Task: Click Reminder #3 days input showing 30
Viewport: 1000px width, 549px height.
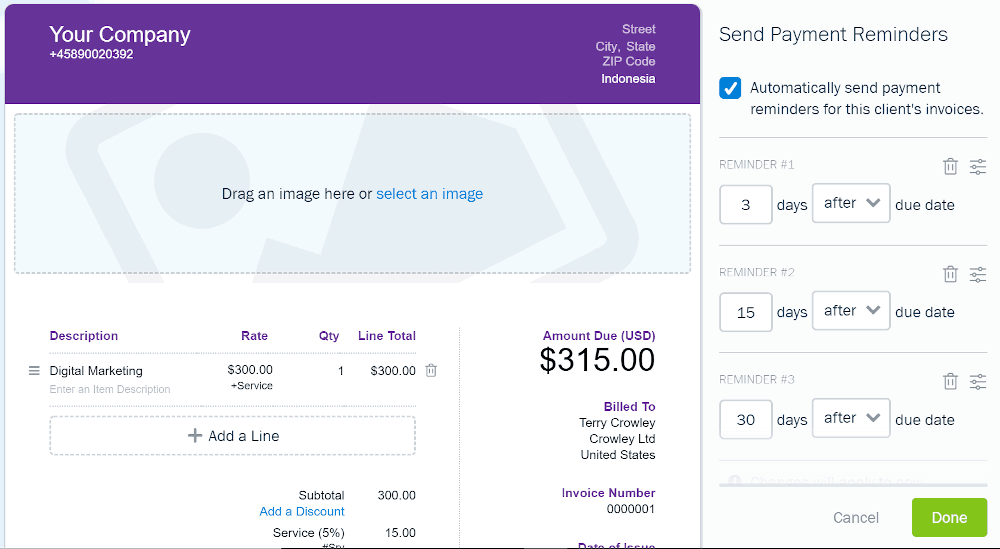Action: 746,420
